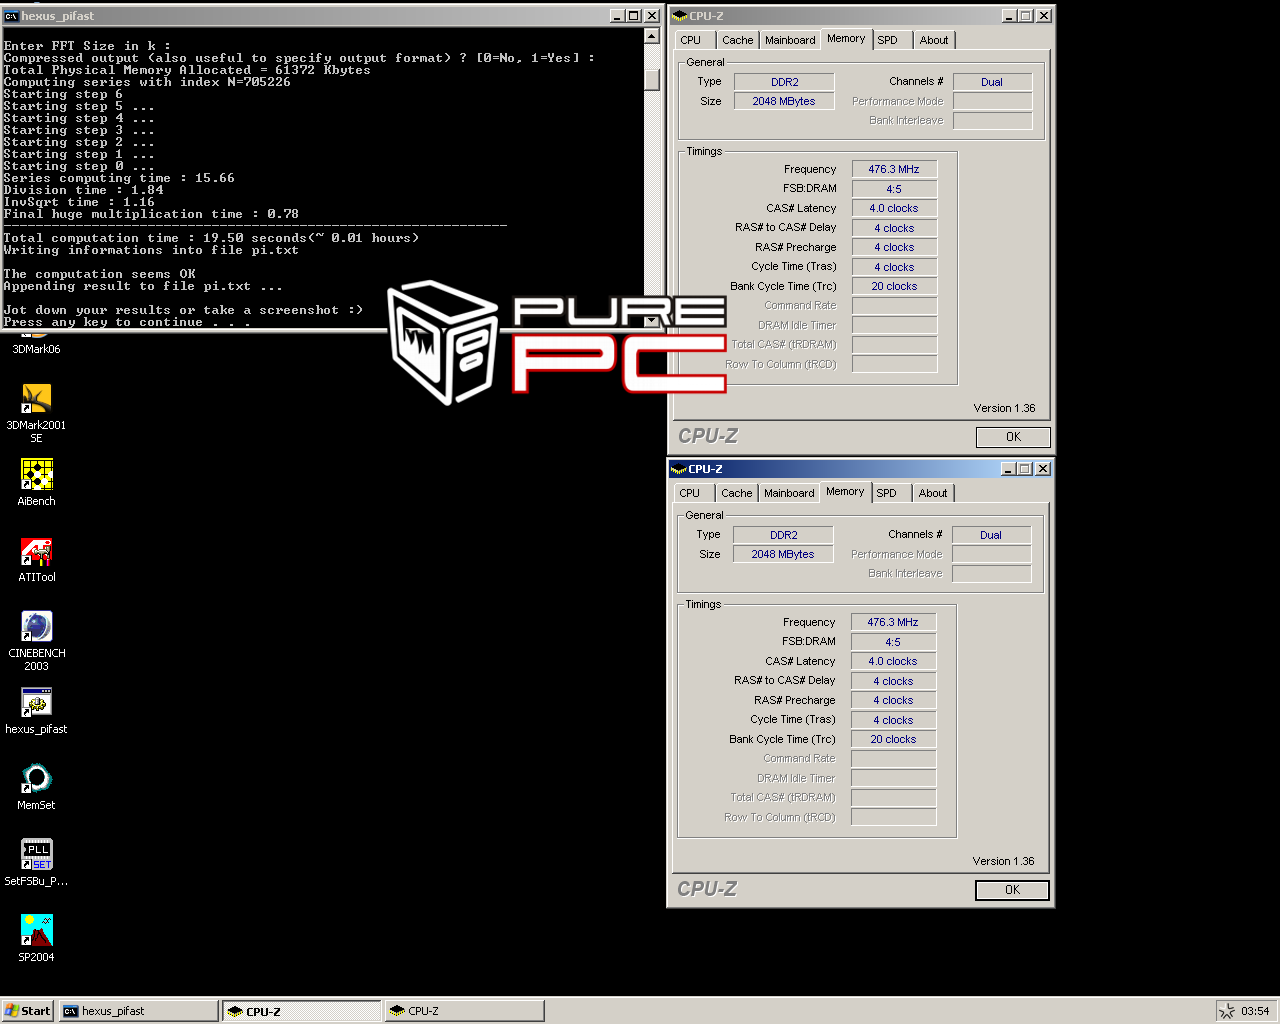This screenshot has height=1024, width=1280.
Task: Click the Size field in upper CPU-Z
Action: click(x=784, y=101)
